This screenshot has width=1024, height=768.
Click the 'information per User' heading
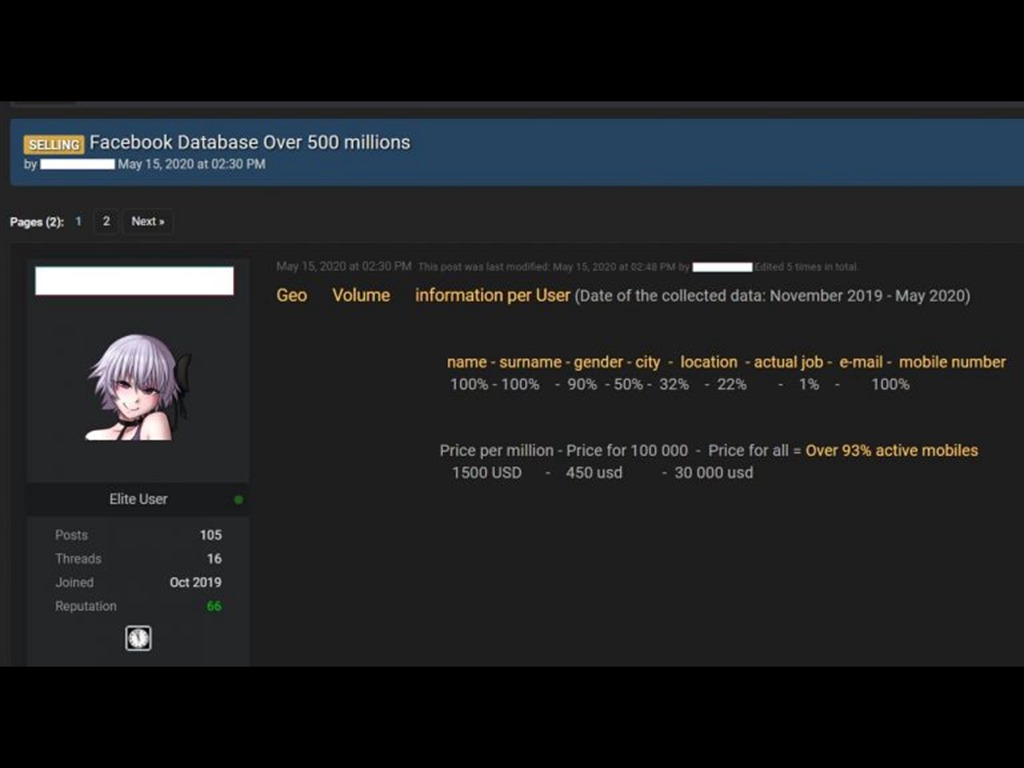click(x=492, y=295)
